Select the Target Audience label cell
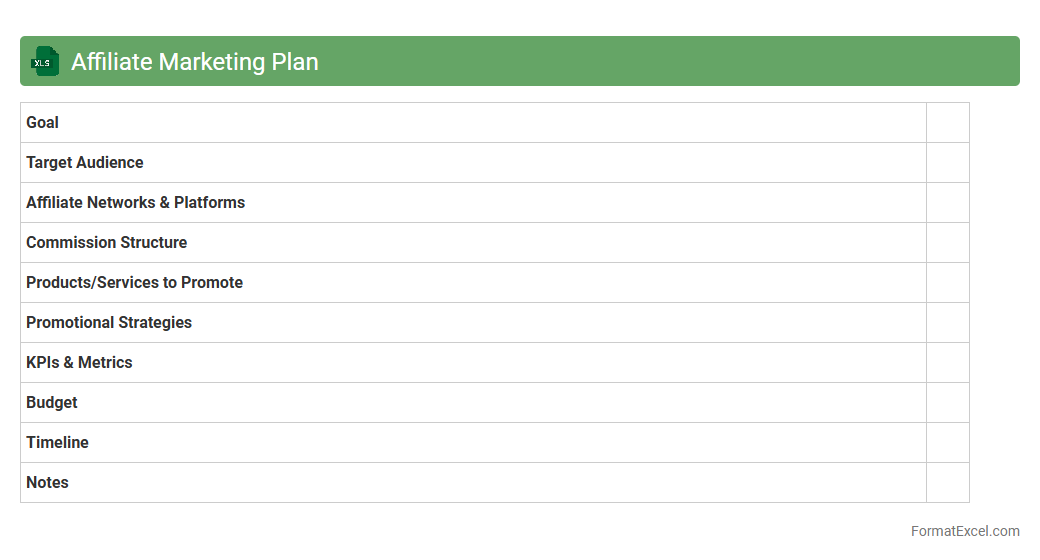 tap(85, 162)
